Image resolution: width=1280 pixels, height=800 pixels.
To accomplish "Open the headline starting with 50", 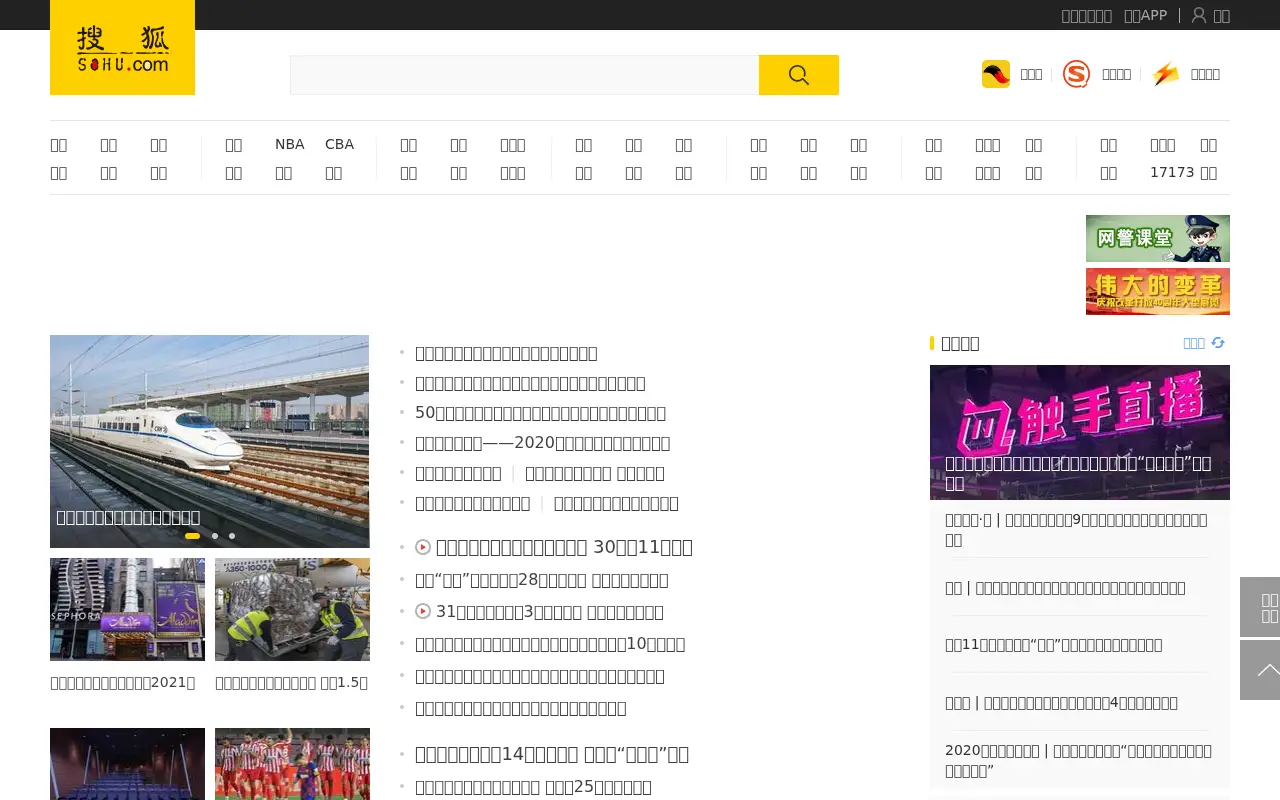I will point(540,413).
